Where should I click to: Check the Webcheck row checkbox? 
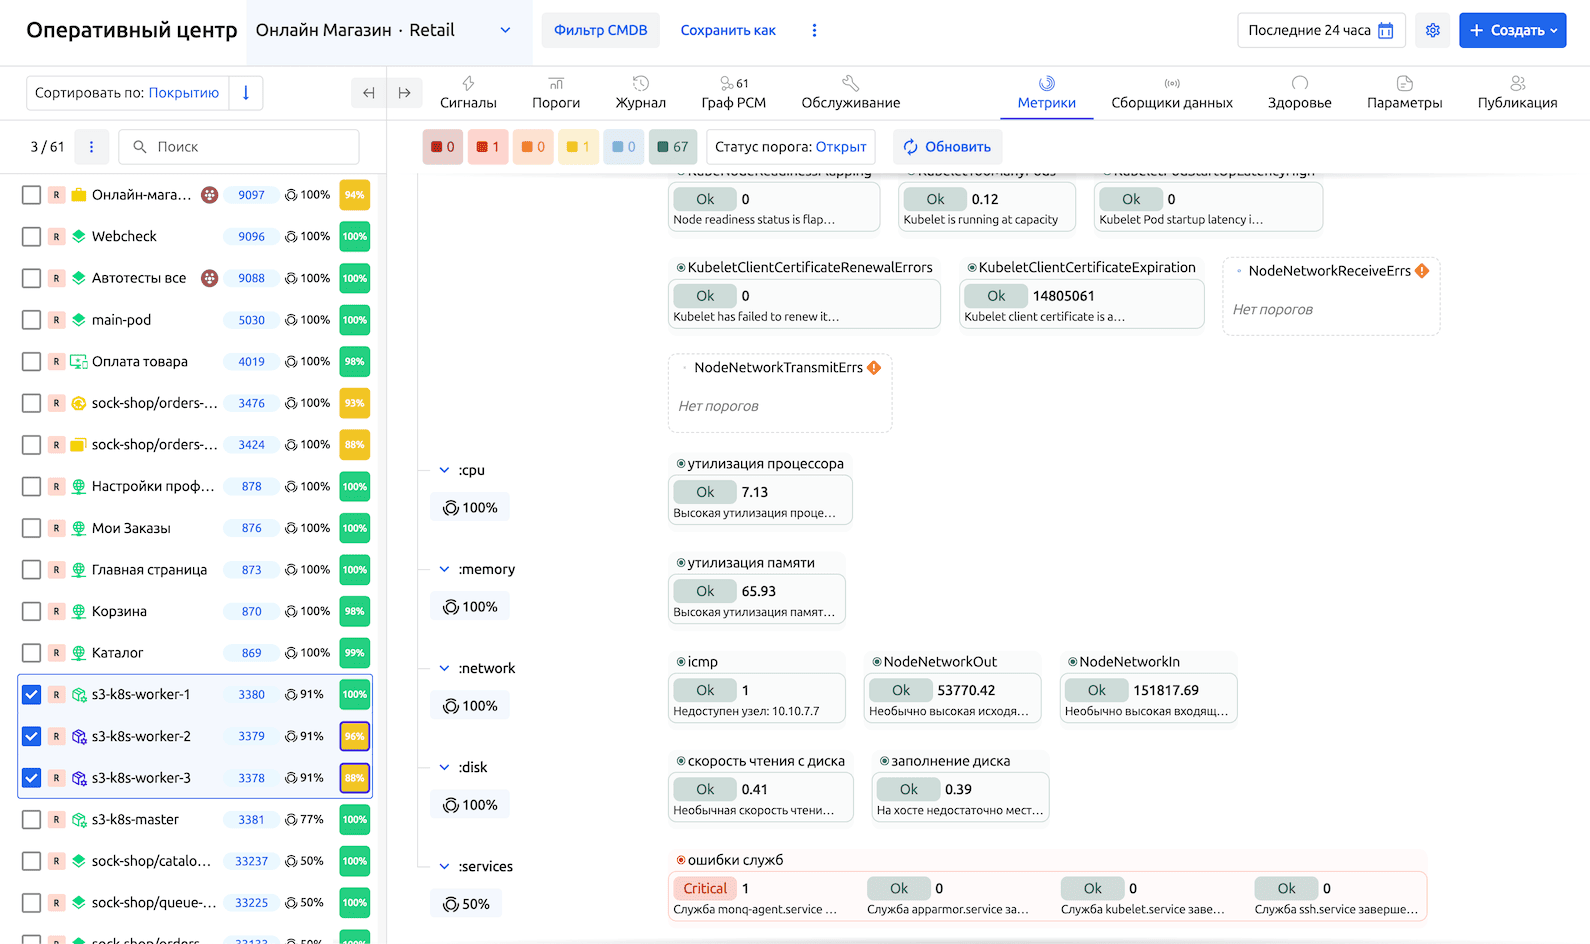coord(32,237)
